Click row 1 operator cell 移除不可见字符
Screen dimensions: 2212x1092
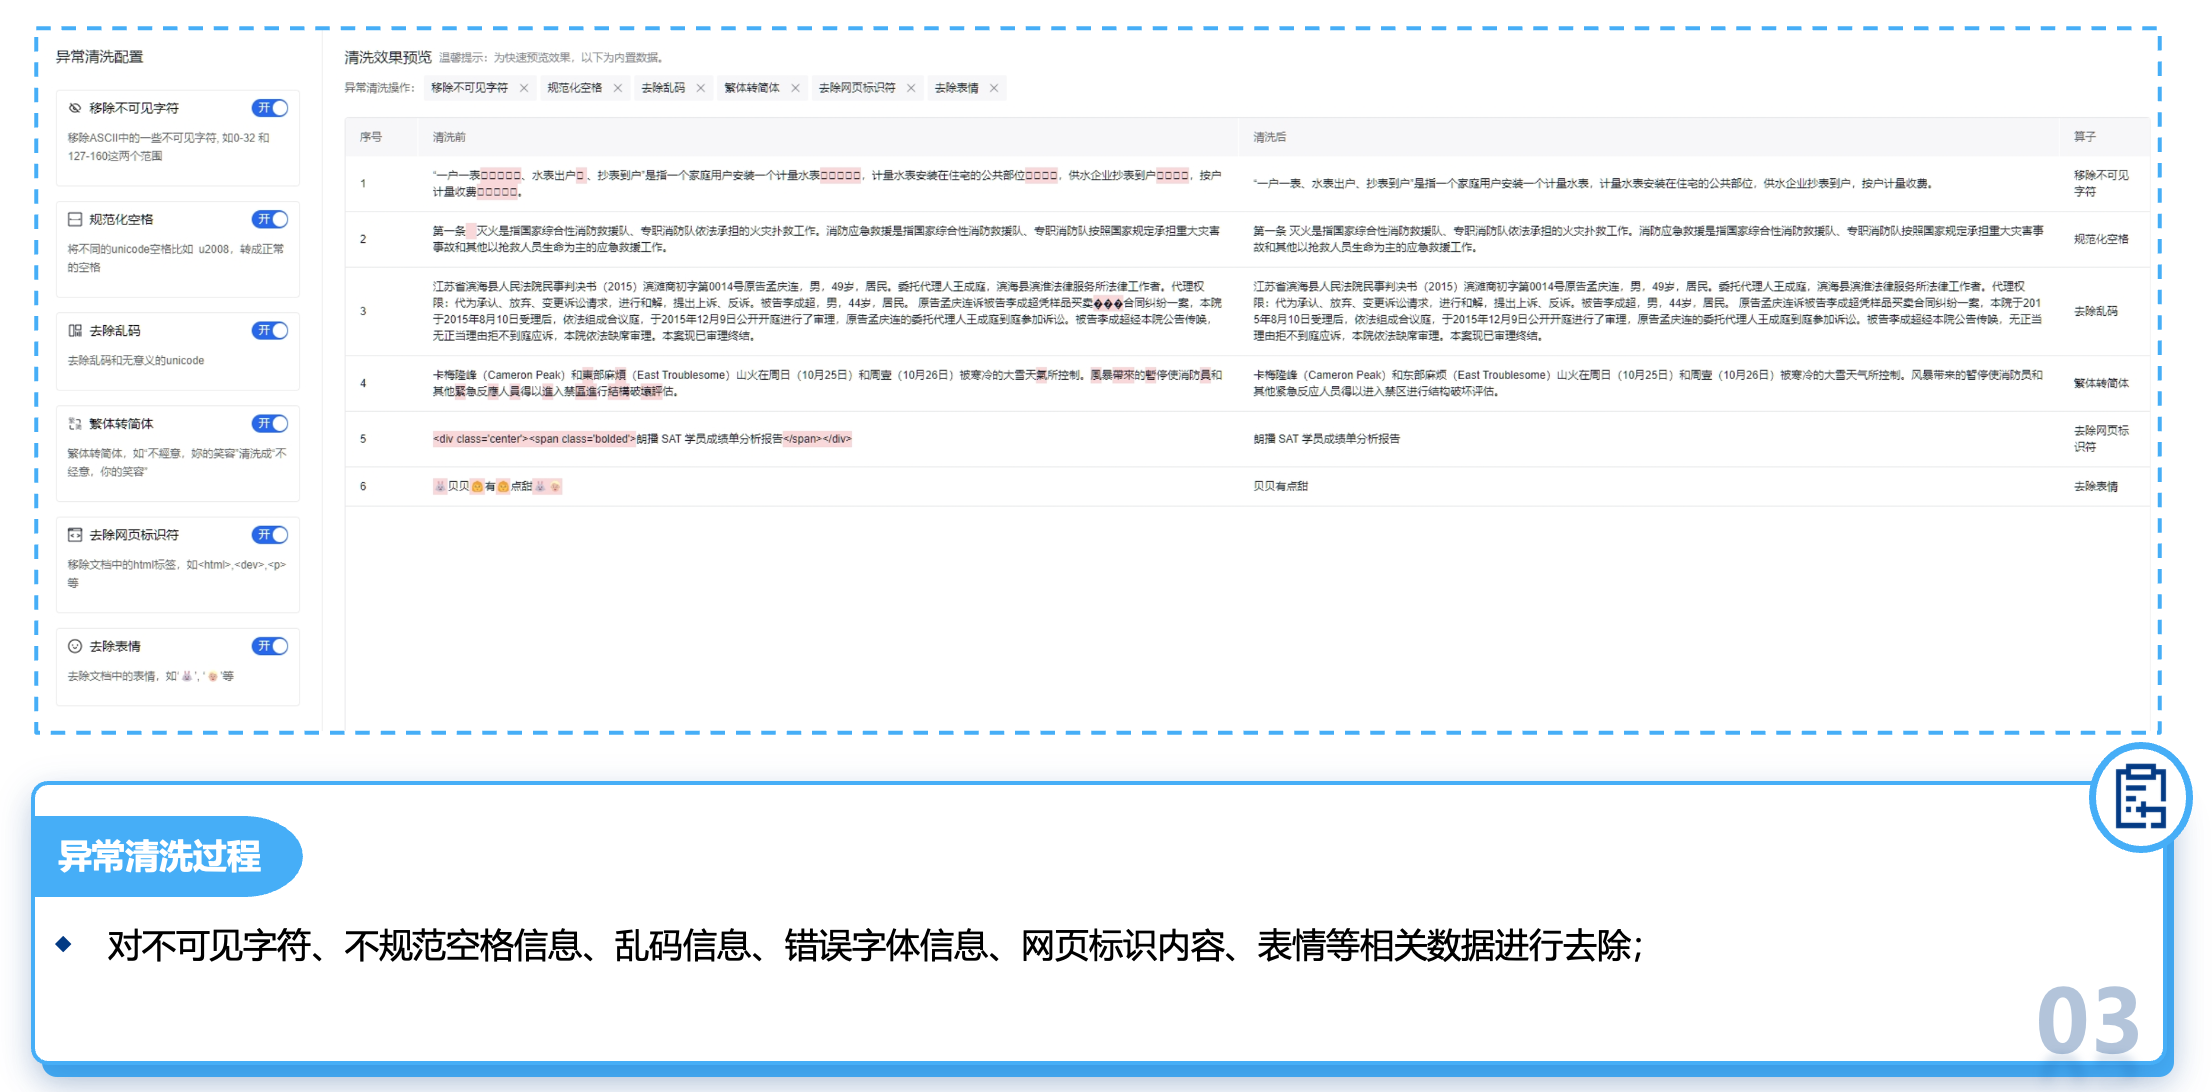point(2102,183)
